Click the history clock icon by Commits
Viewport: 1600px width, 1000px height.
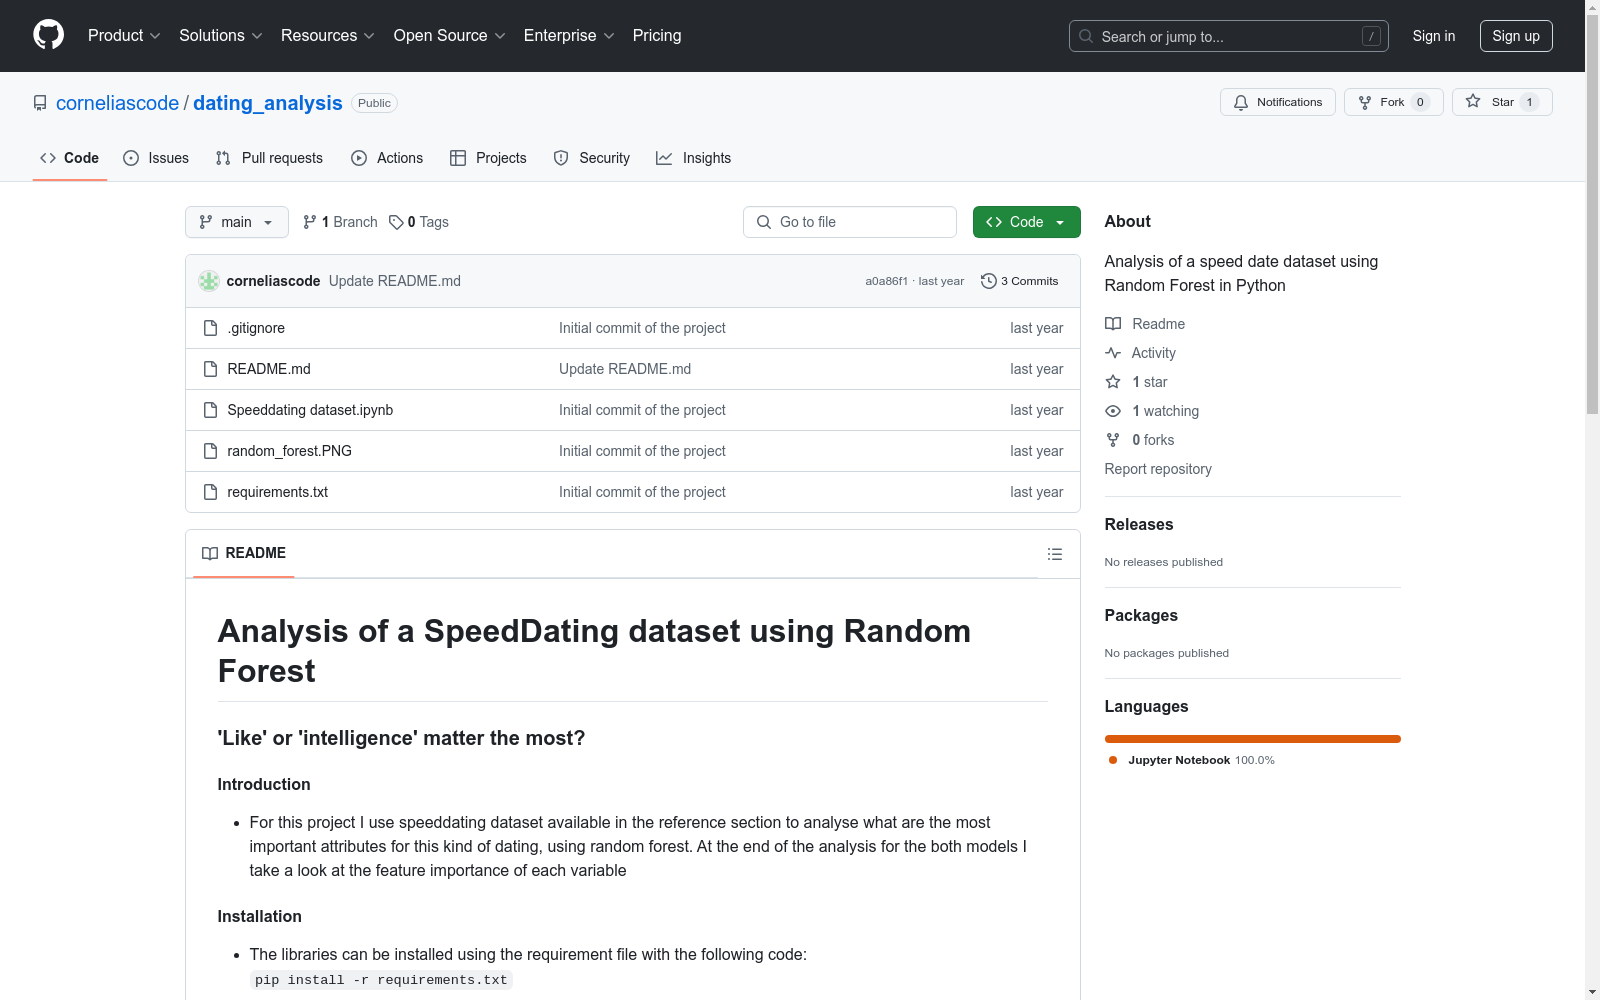pos(989,281)
